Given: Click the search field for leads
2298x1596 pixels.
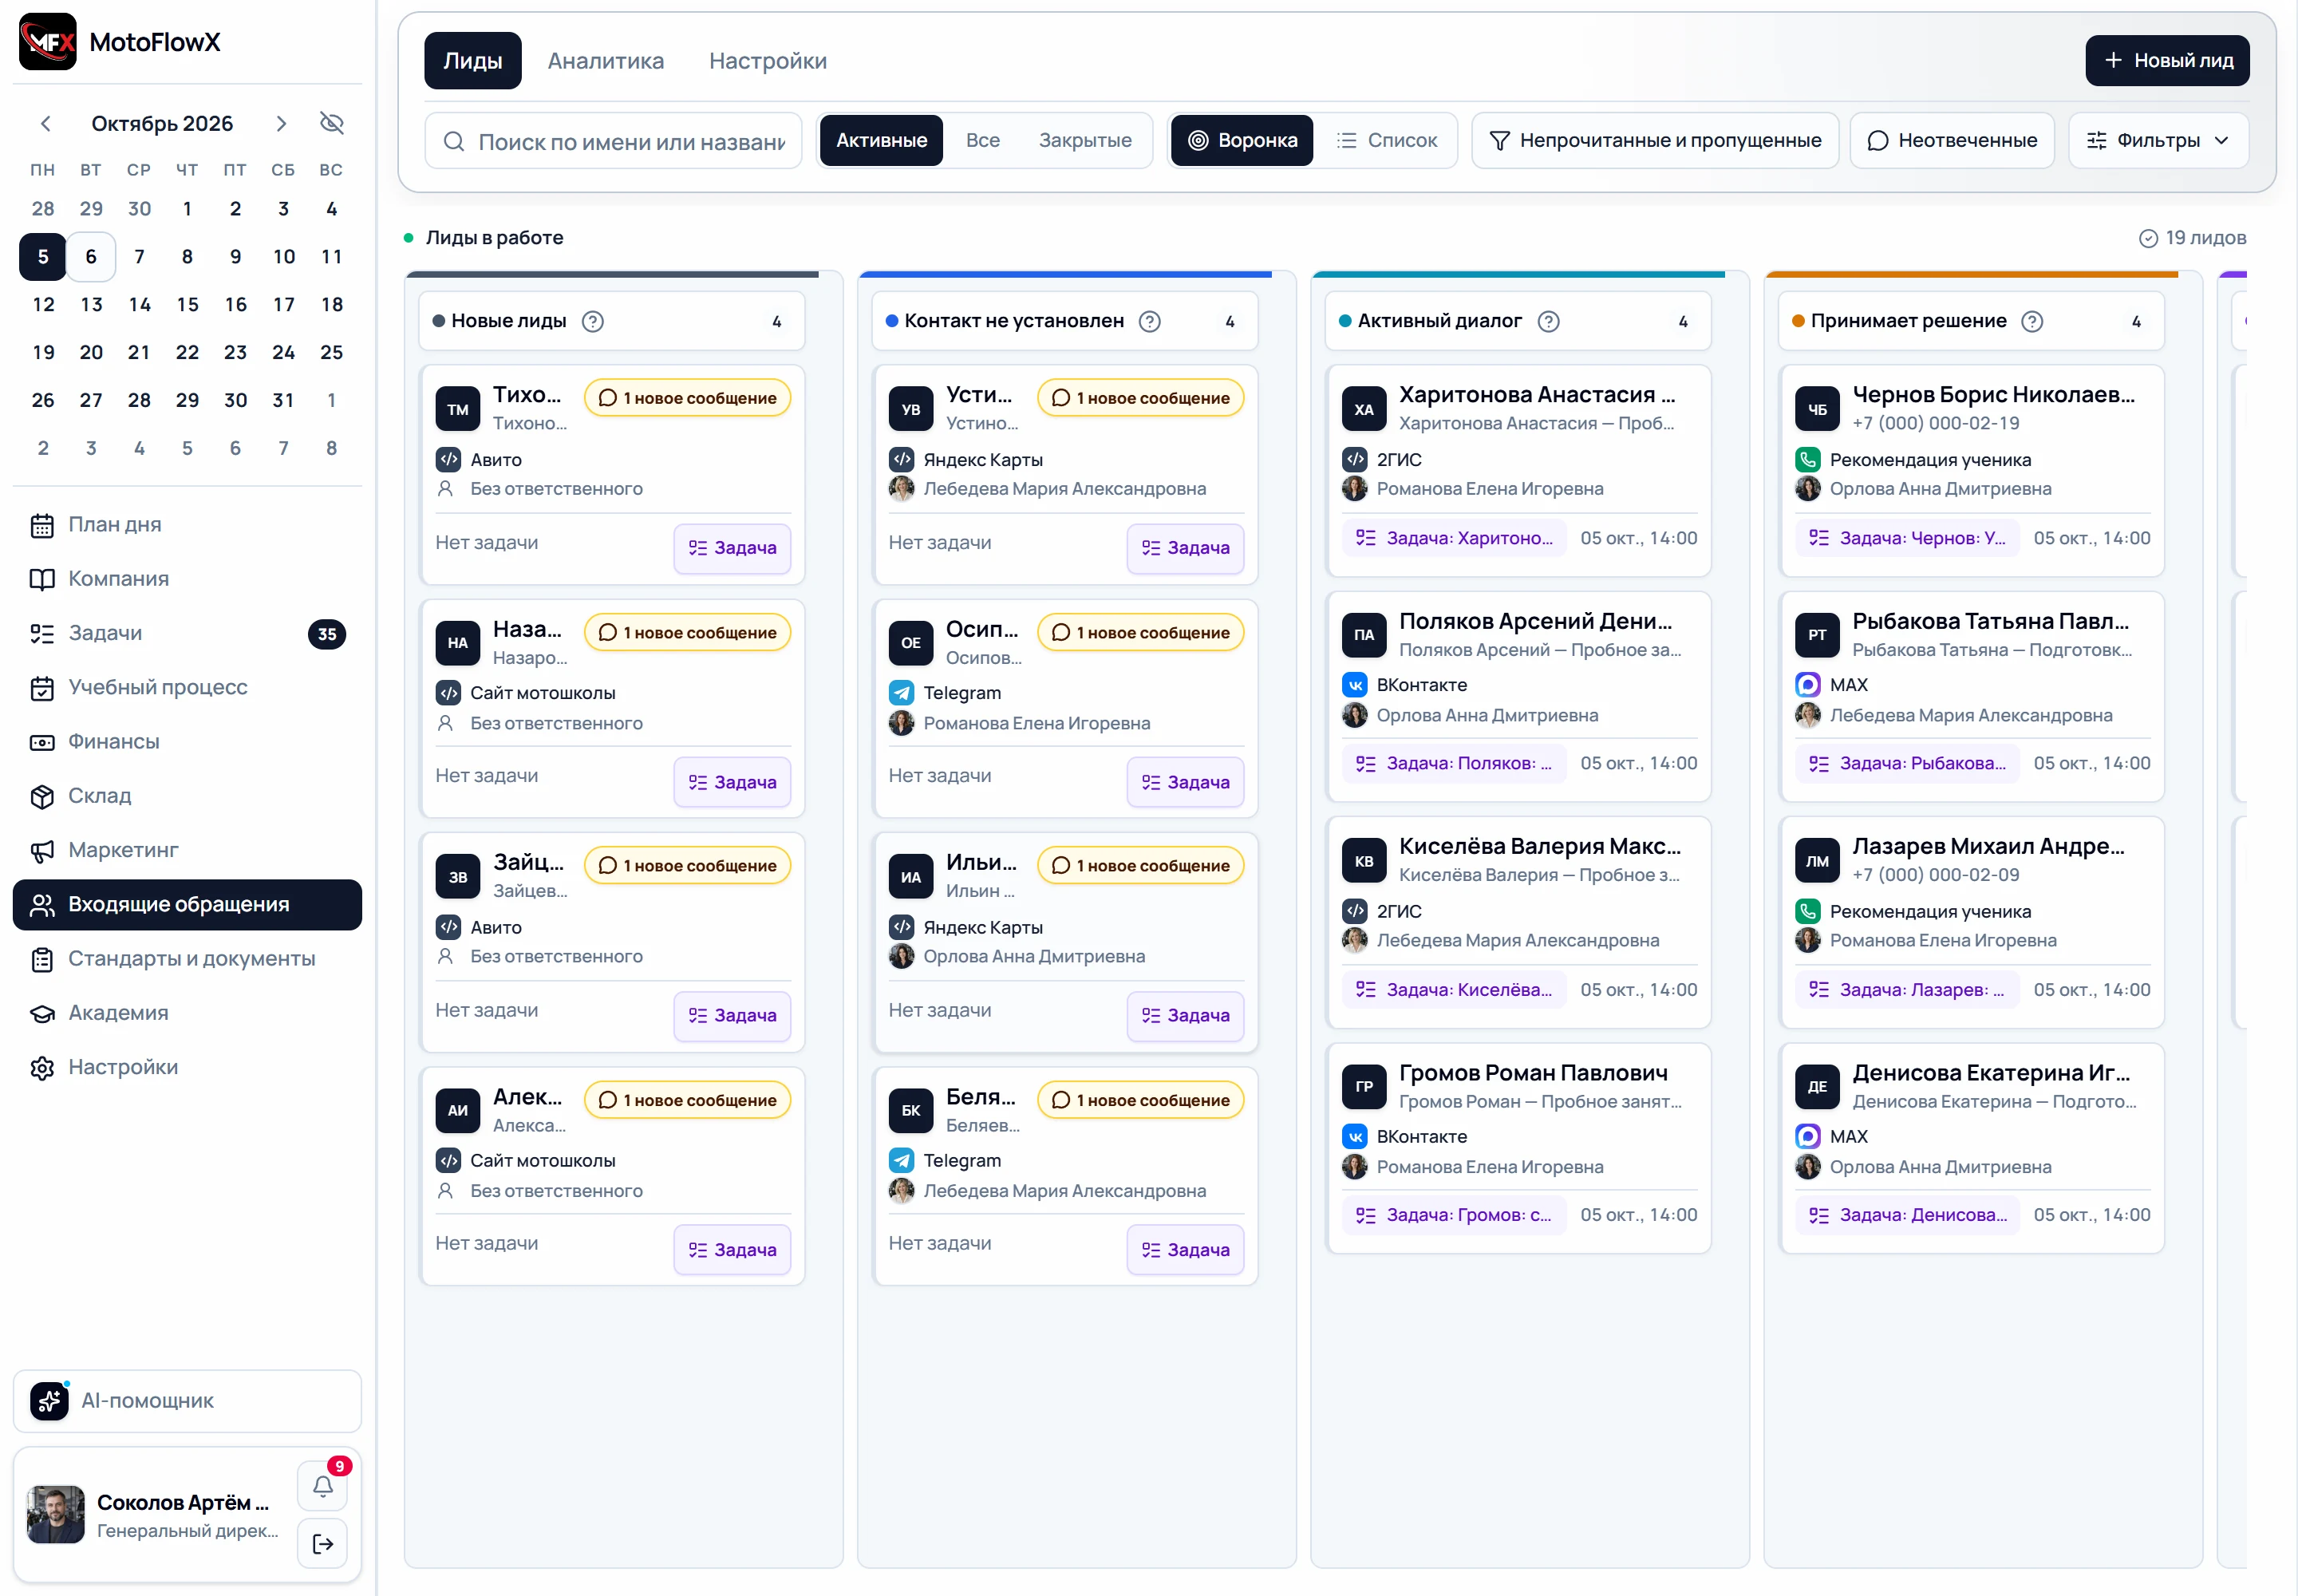Looking at the screenshot, I should coord(613,141).
